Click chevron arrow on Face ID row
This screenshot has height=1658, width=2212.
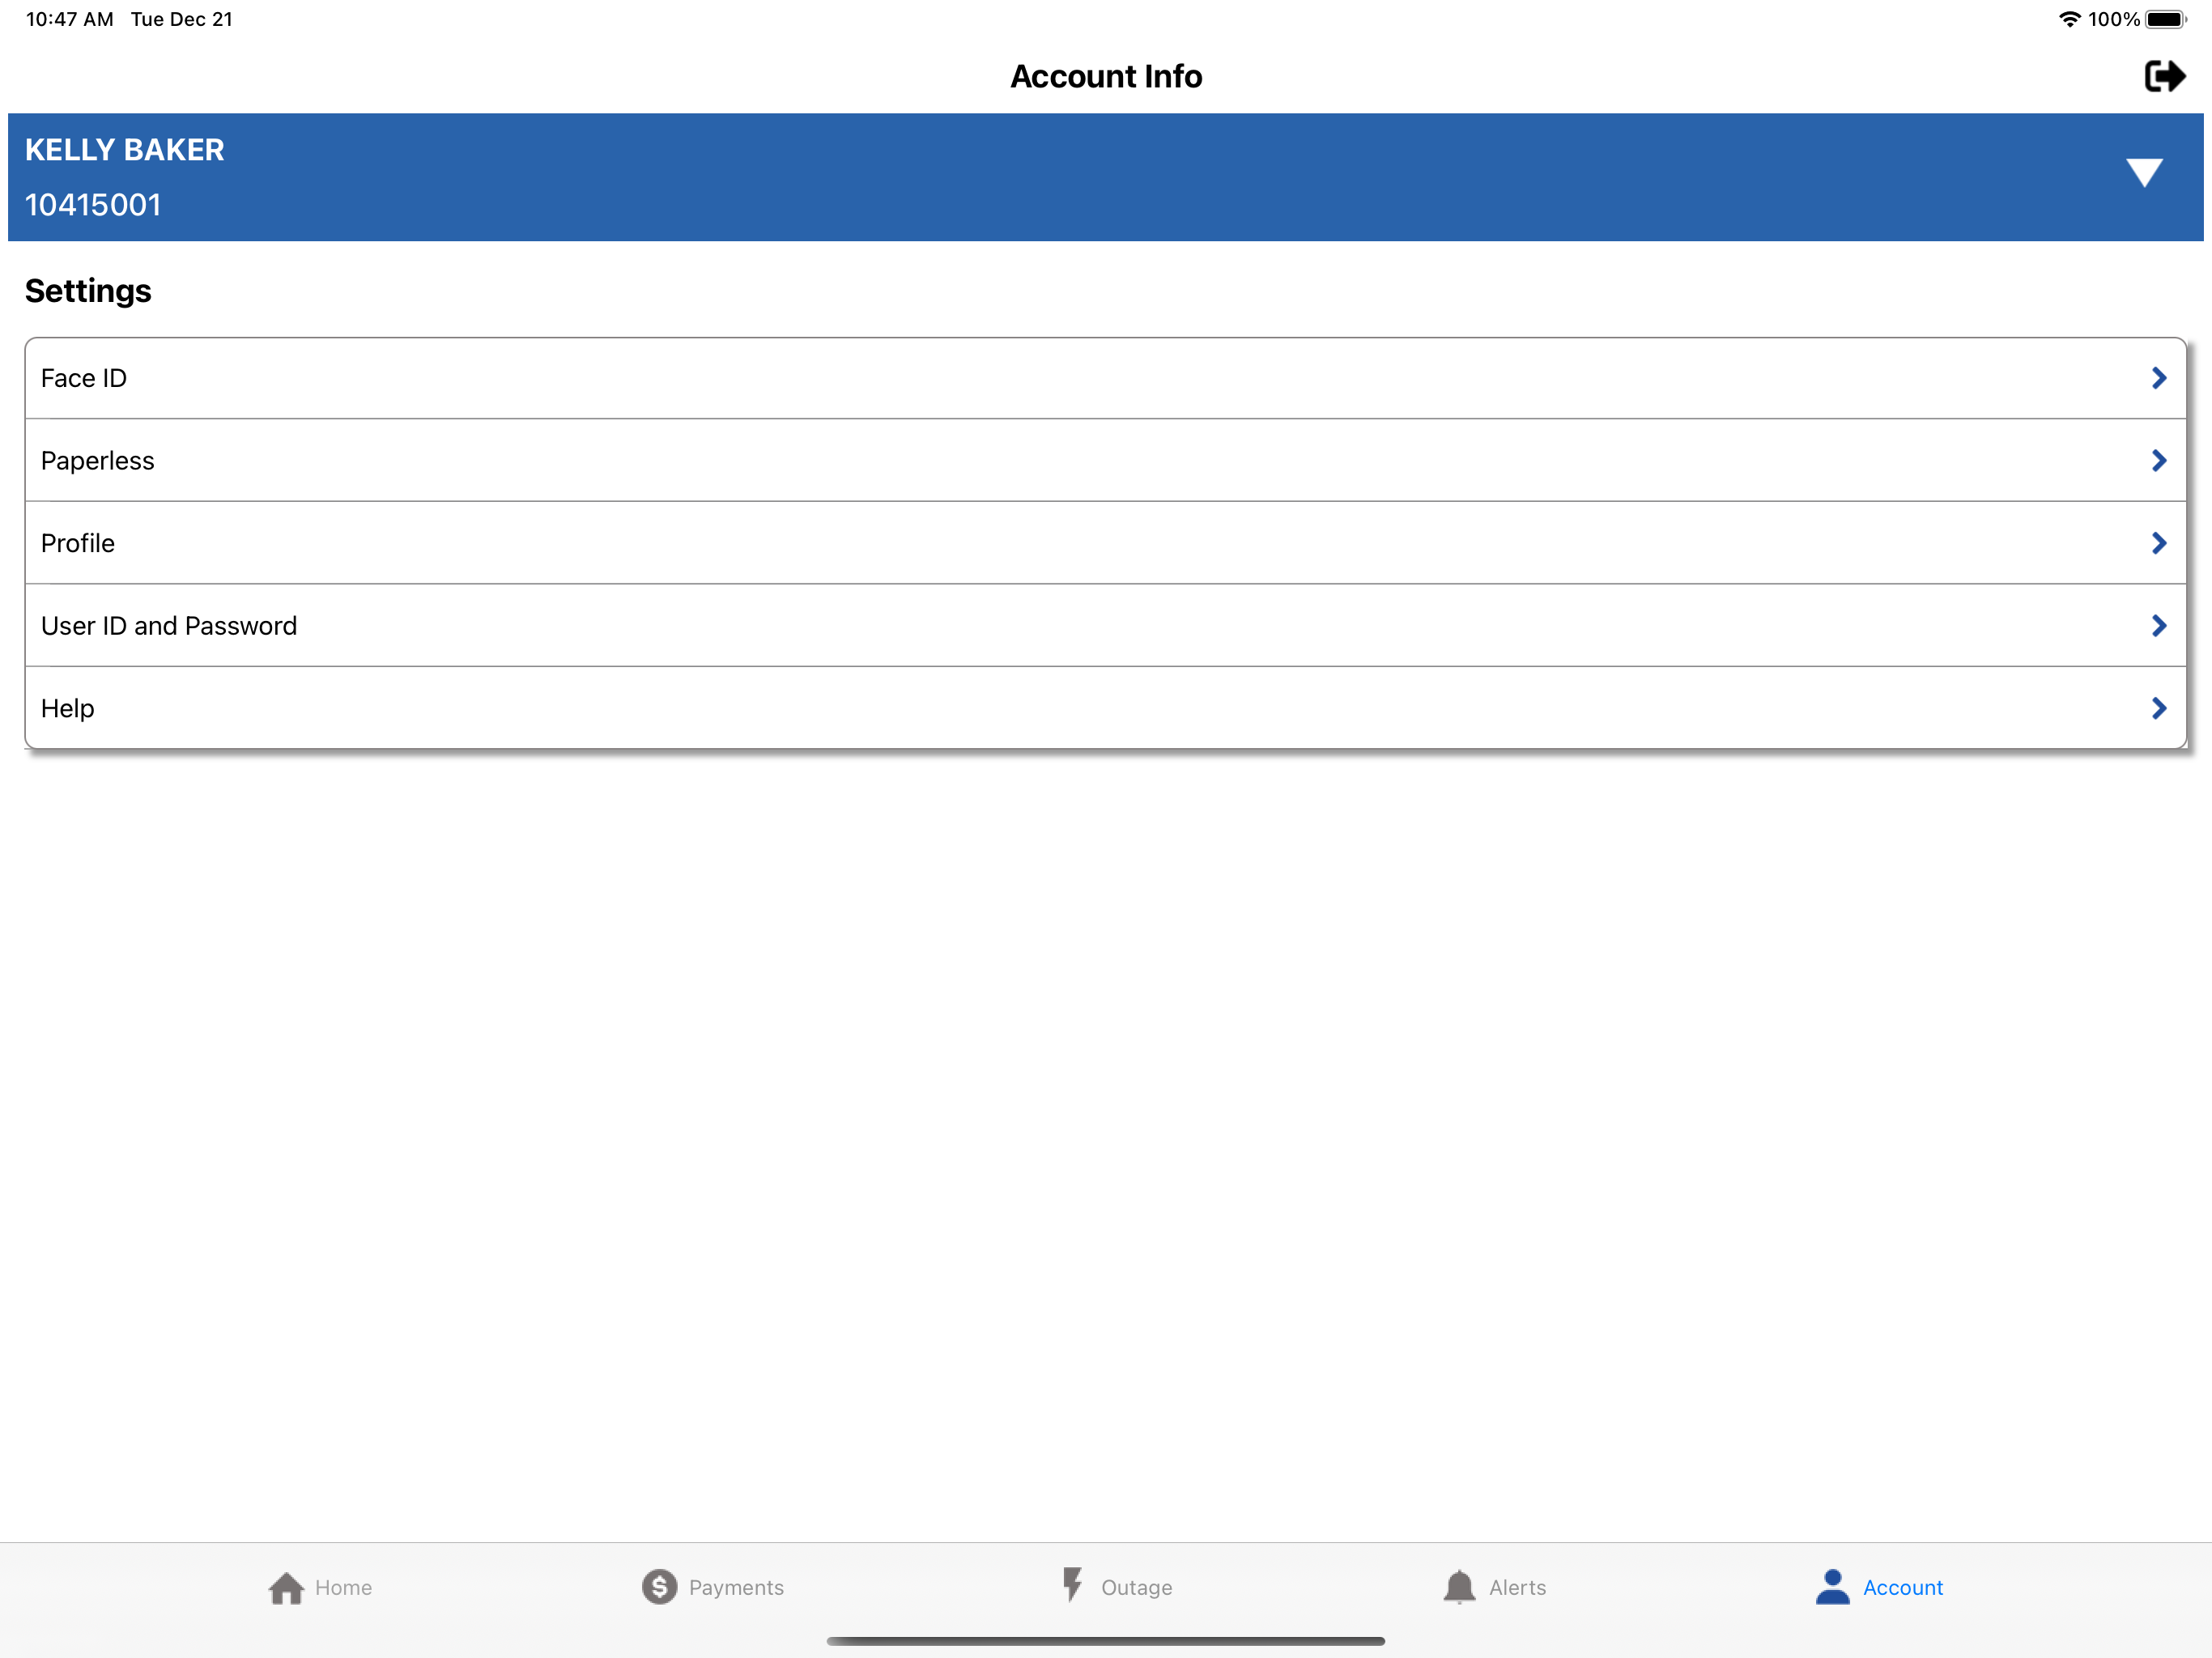pos(2159,378)
